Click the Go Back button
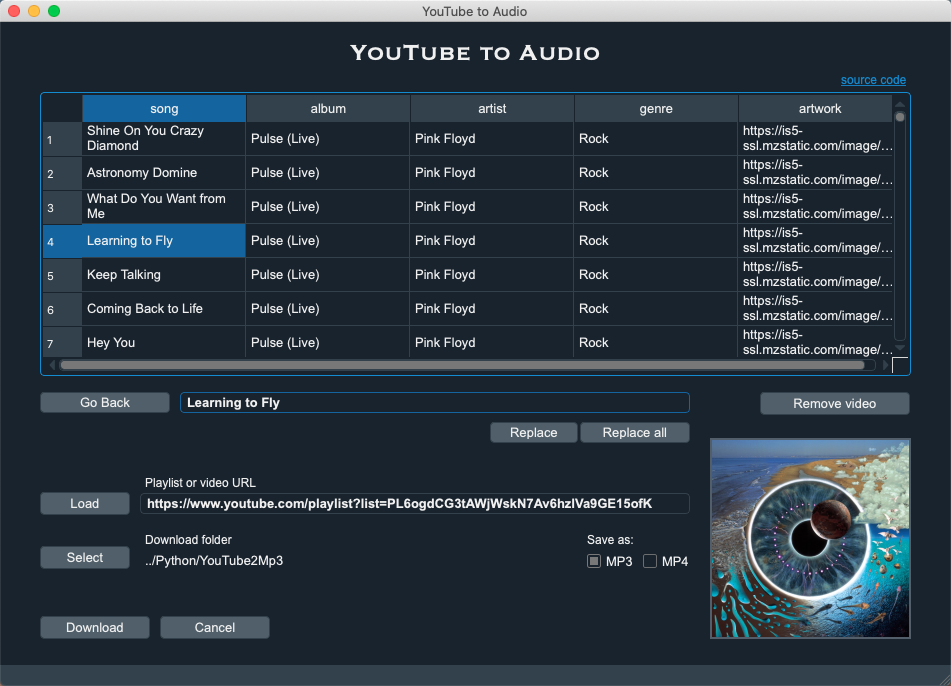This screenshot has height=686, width=951. [105, 403]
